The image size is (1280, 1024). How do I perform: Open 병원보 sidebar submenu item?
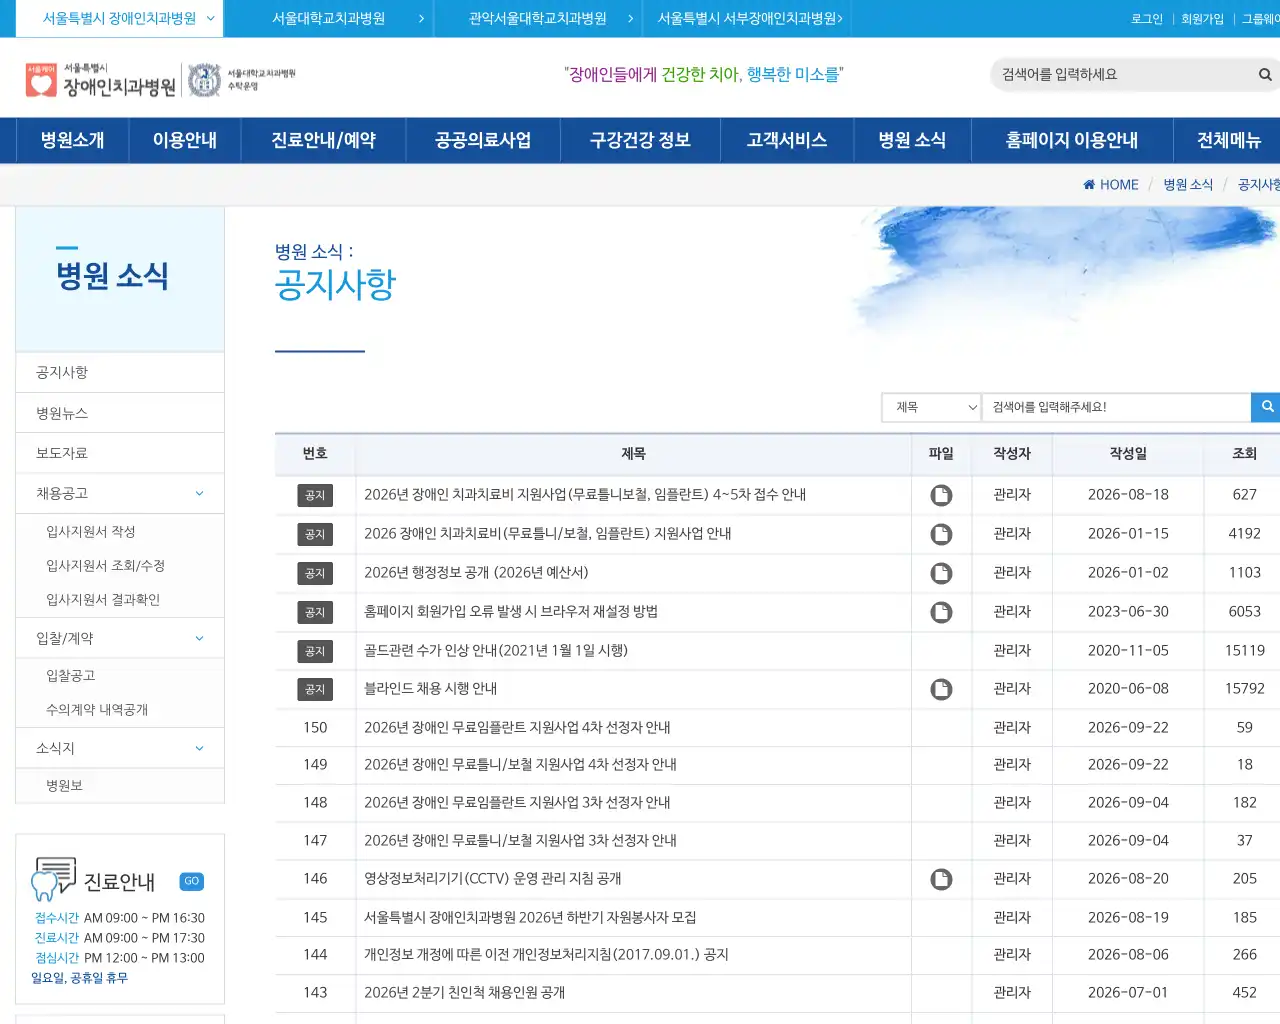click(x=64, y=785)
